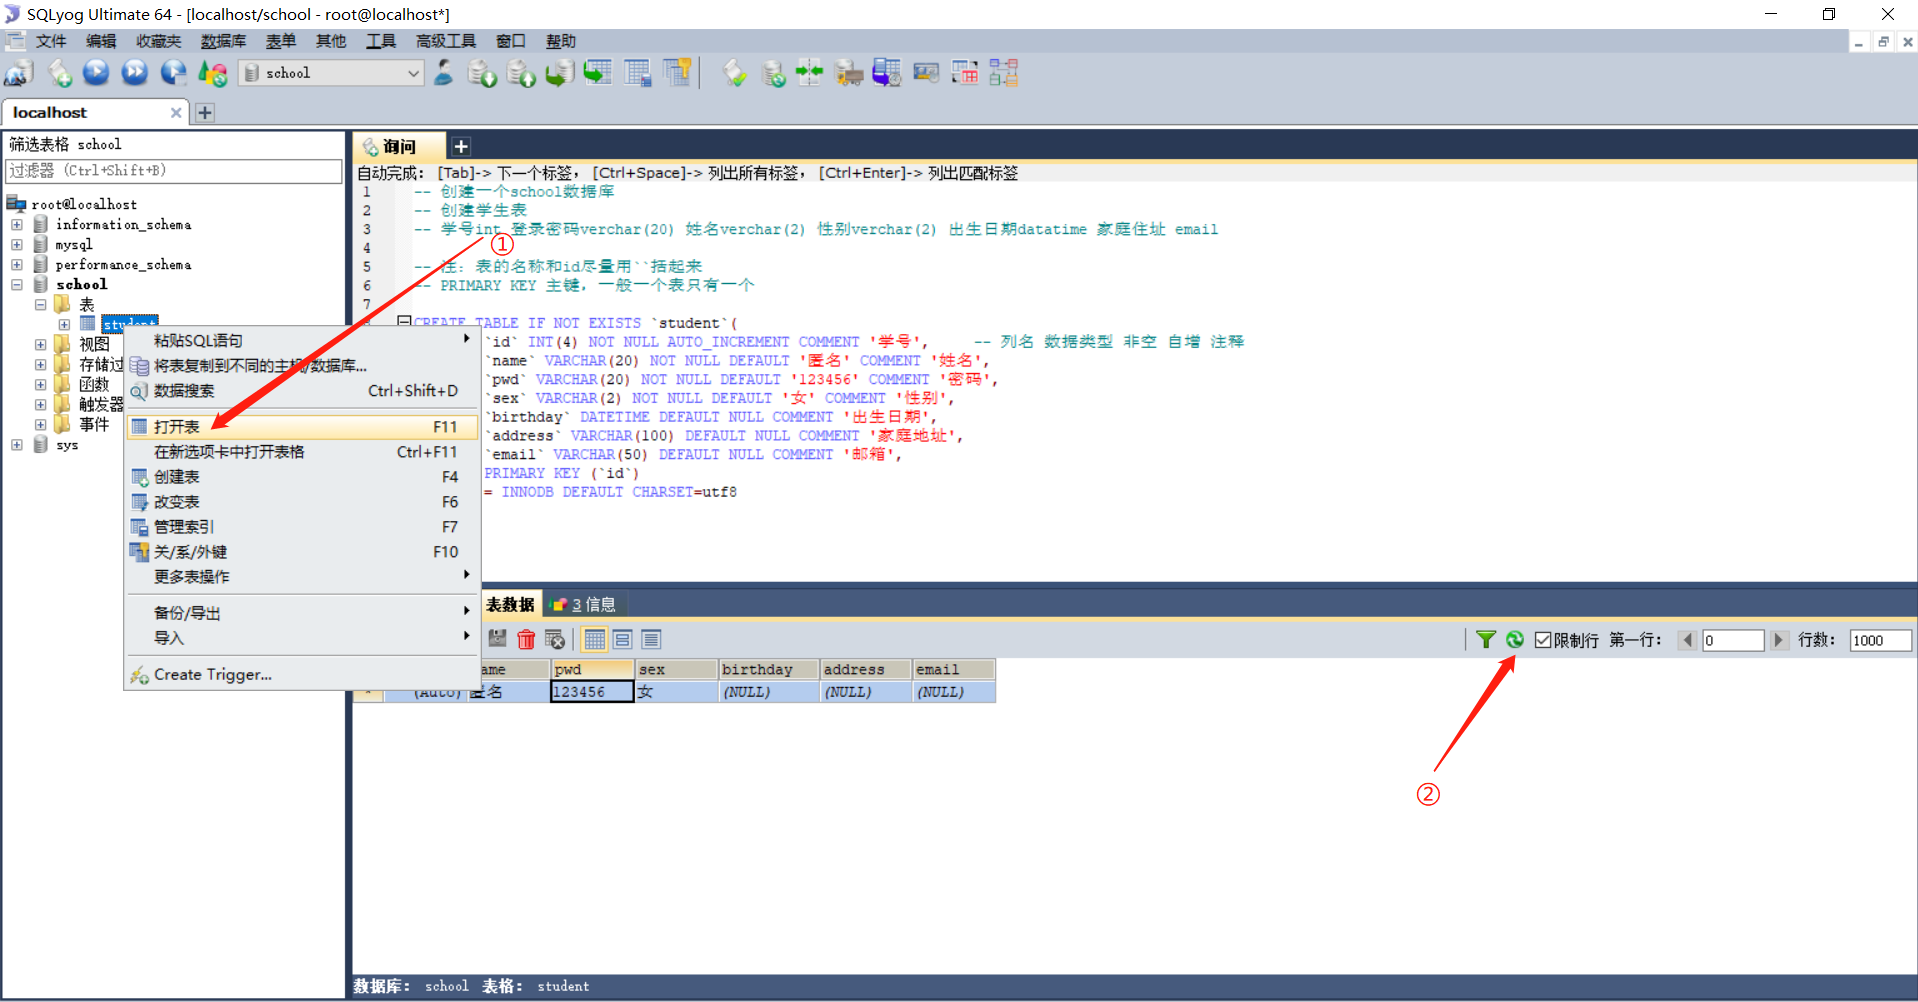Click the new connection toolbar icon

click(19, 73)
